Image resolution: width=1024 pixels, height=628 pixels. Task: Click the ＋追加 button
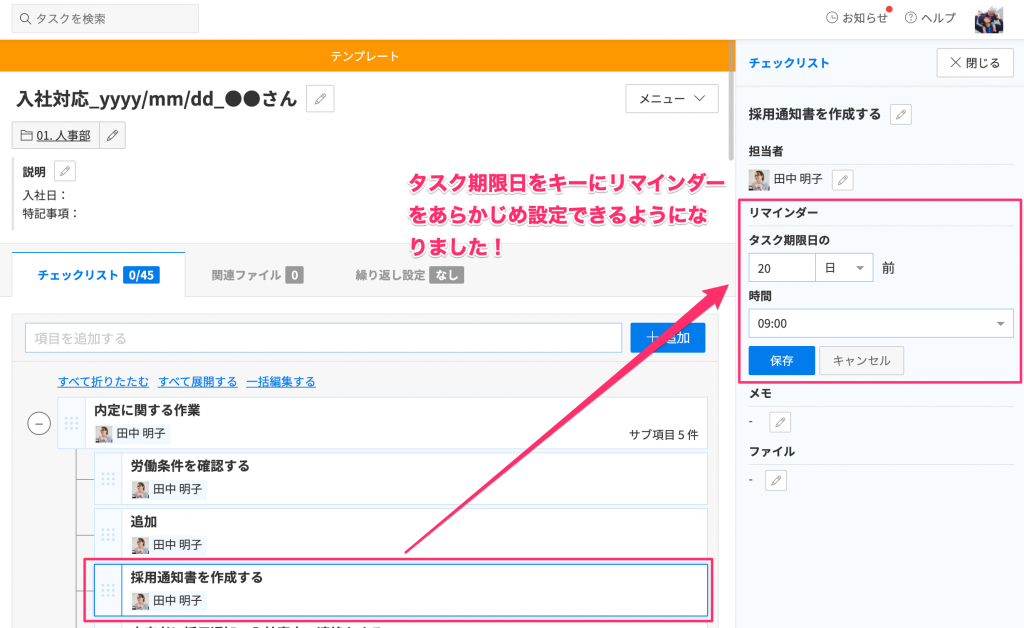coord(667,338)
